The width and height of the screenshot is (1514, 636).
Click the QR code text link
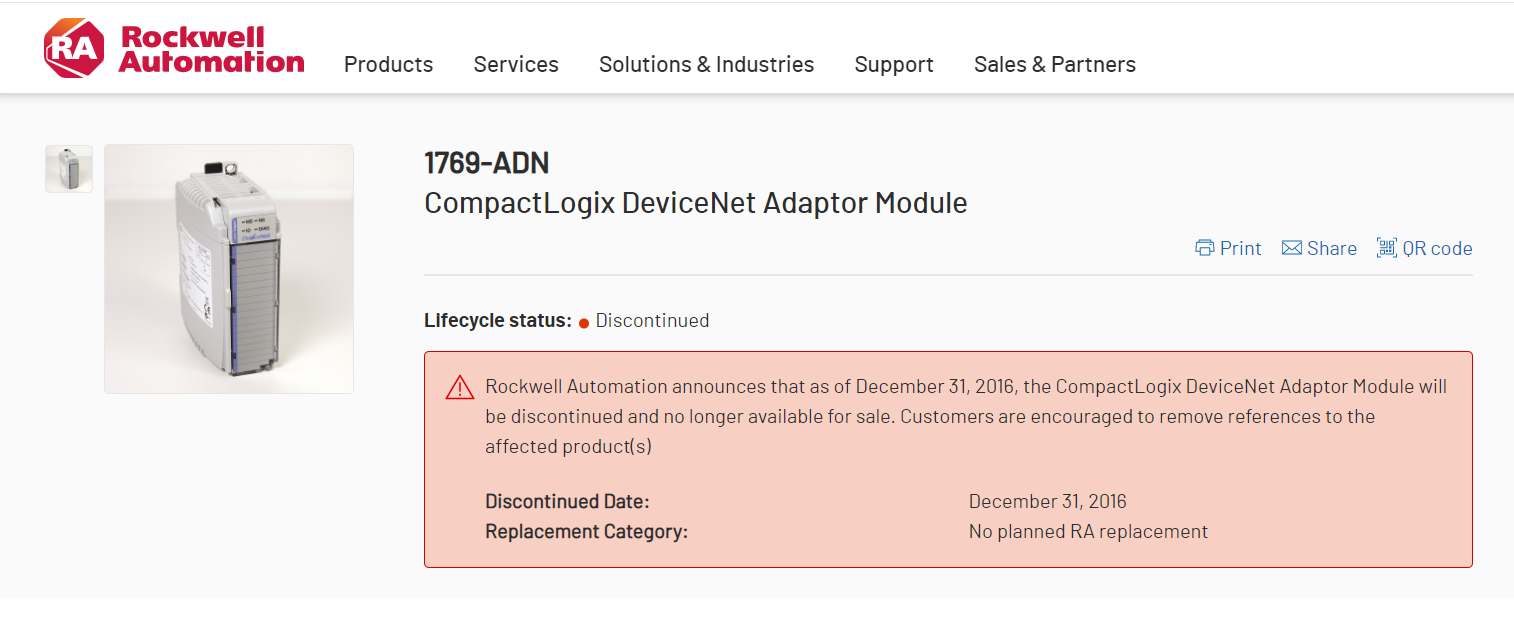pos(1437,248)
